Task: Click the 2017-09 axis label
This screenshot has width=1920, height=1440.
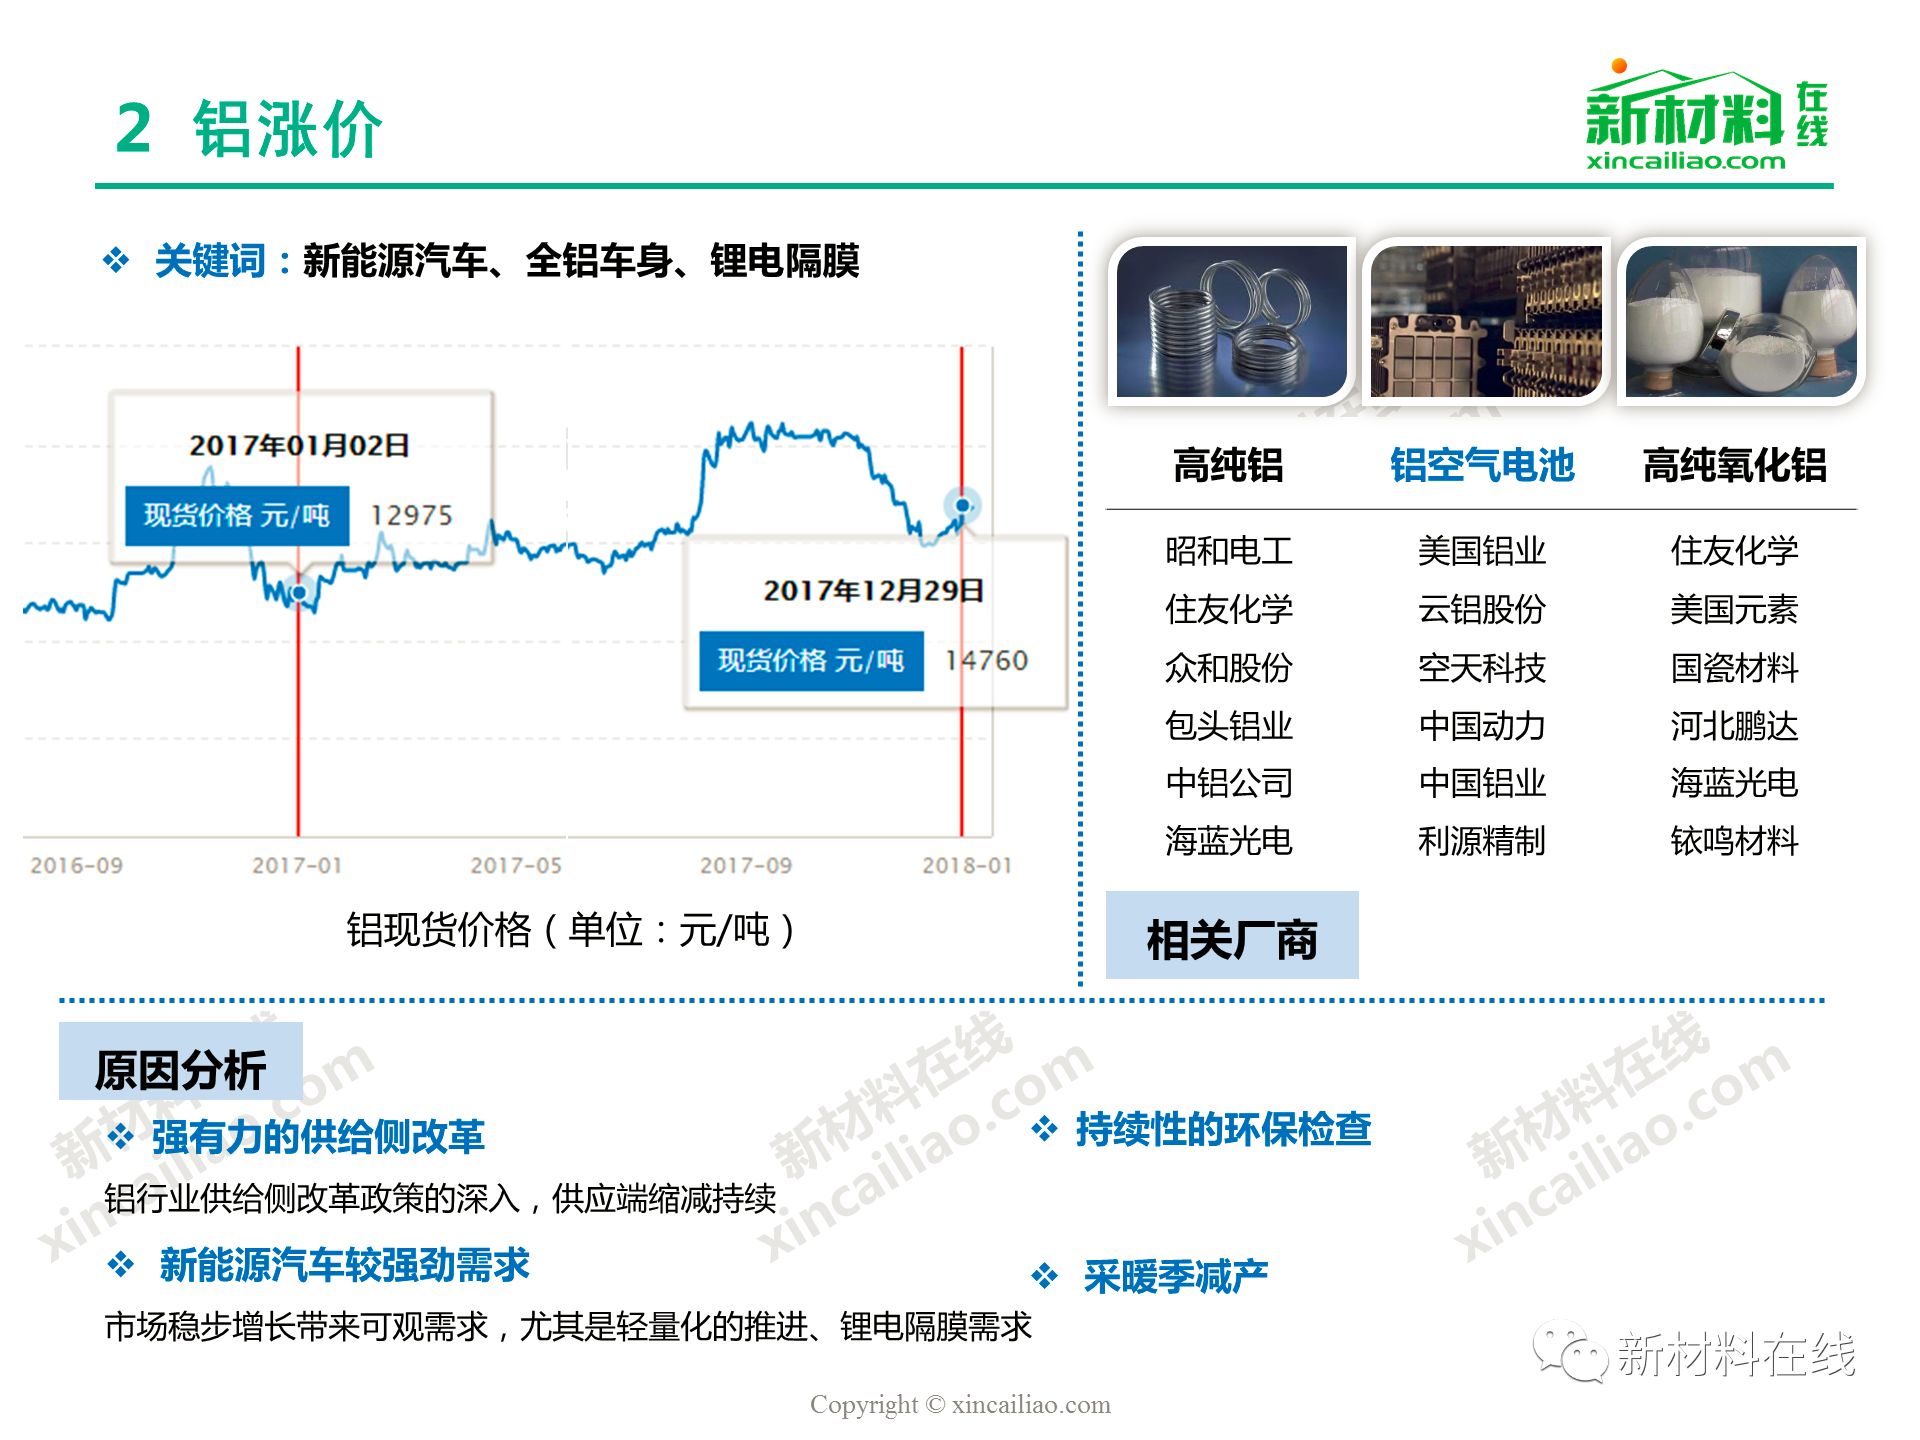Action: pyautogui.click(x=746, y=865)
